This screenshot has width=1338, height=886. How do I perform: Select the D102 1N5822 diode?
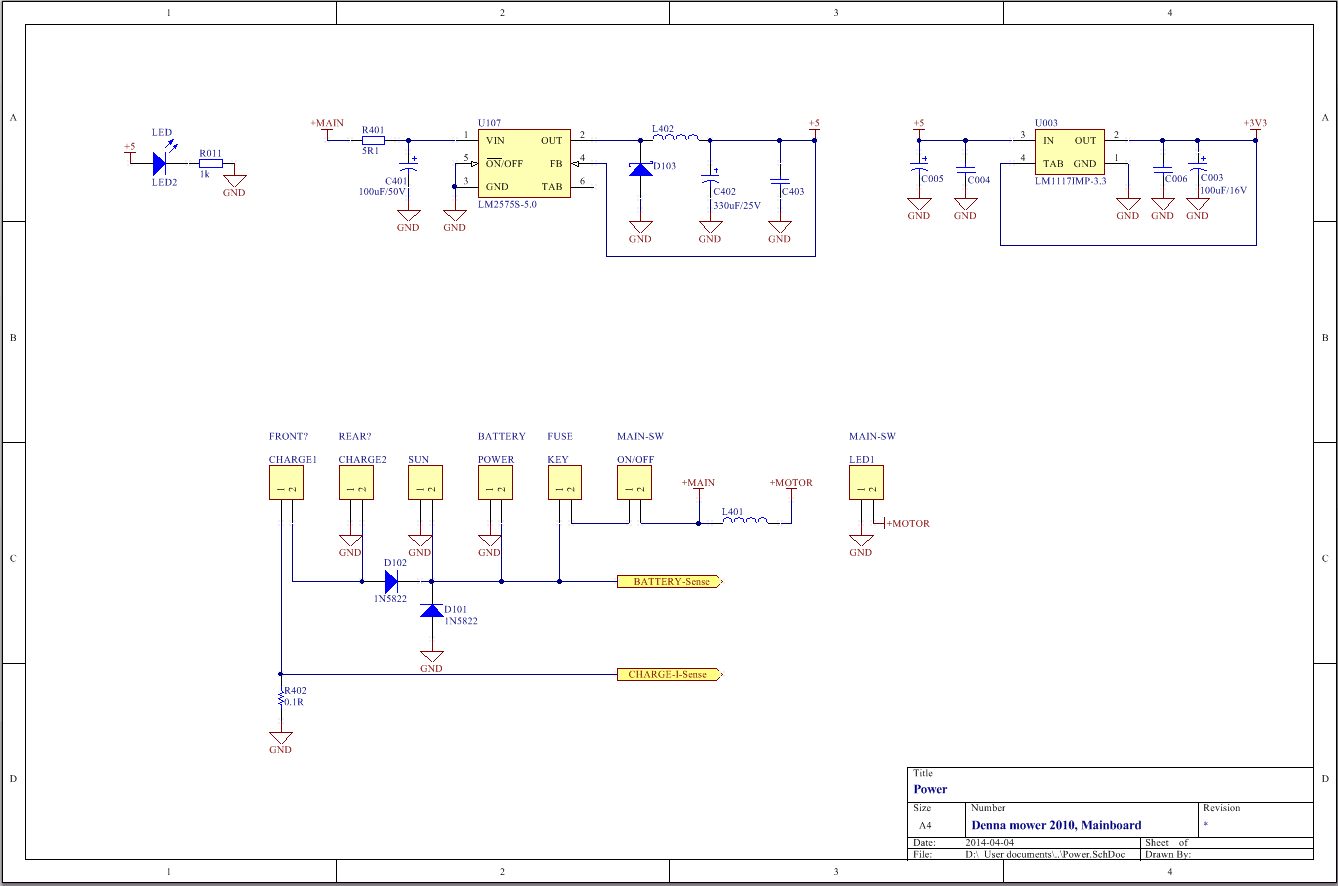point(391,580)
